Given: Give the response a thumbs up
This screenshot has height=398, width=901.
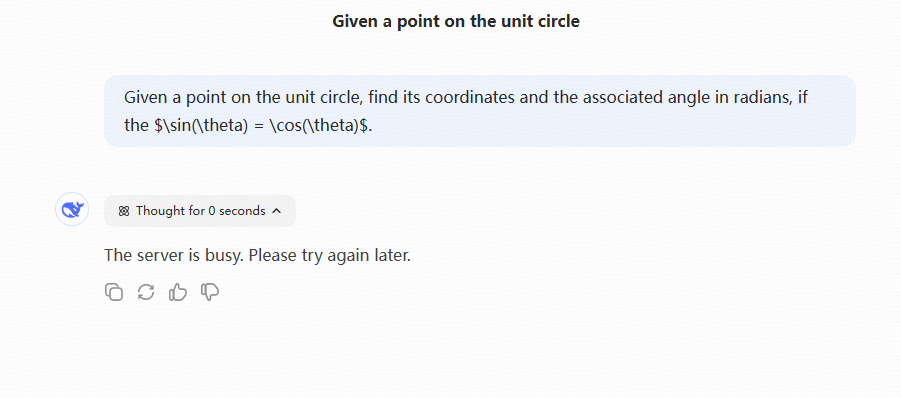Looking at the screenshot, I should click(178, 292).
